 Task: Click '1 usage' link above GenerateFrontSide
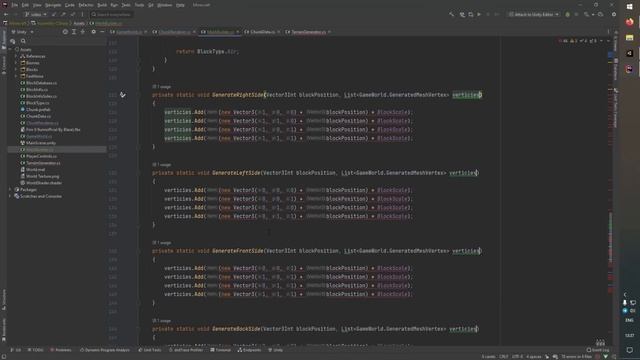point(162,243)
